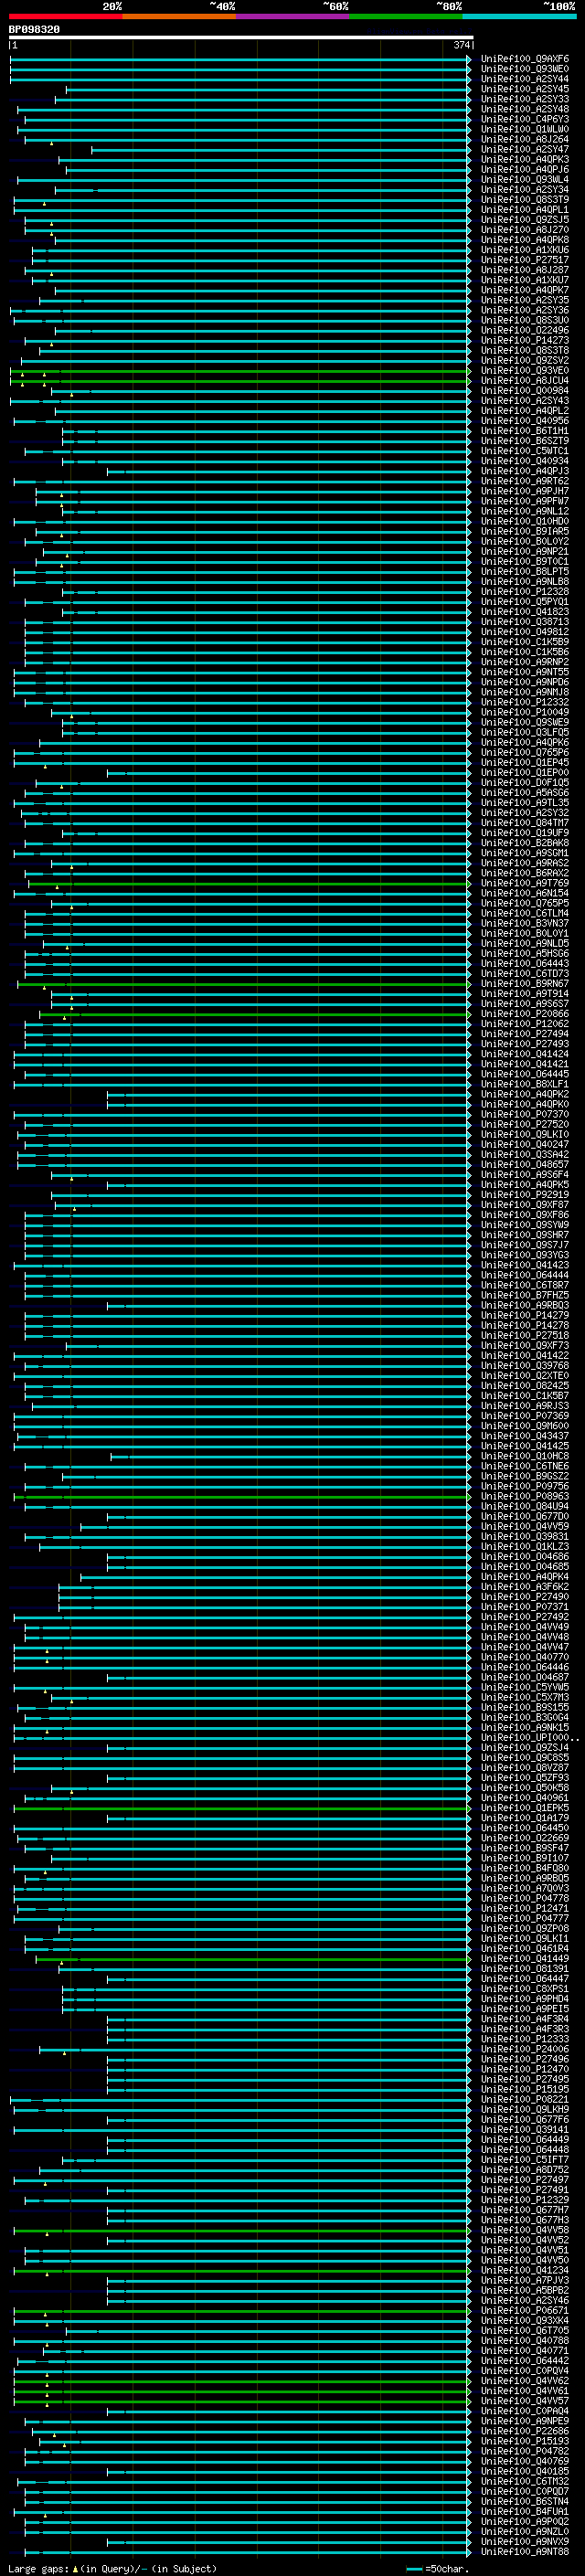Select label UniRef100_Q93YG3
585x2576 pixels.
(x=525, y=1254)
